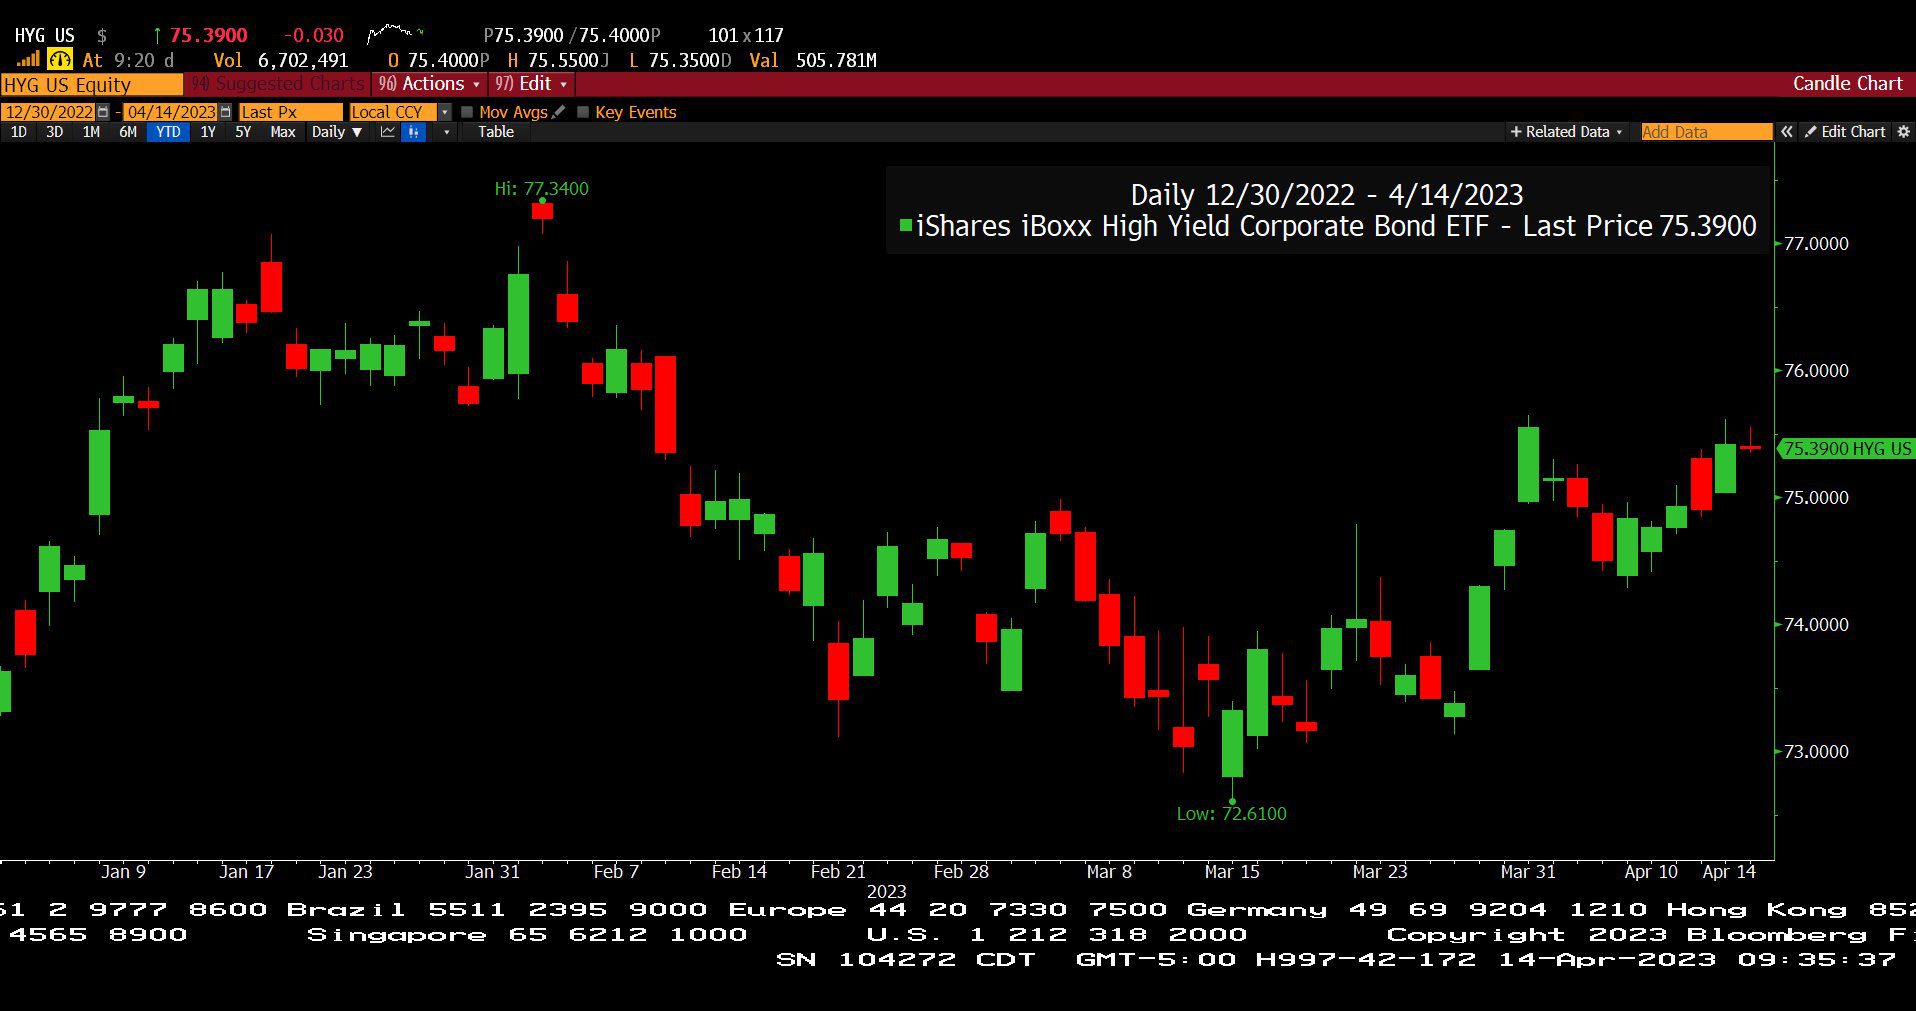Open chart settings gear icon
Viewport: 1916px width, 1011px height.
coord(1903,132)
